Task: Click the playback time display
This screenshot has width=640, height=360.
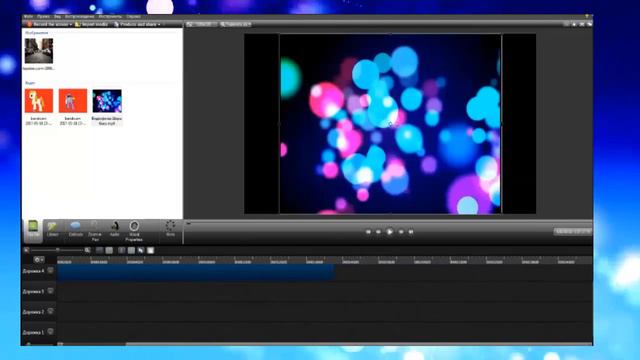Action: [x=573, y=231]
